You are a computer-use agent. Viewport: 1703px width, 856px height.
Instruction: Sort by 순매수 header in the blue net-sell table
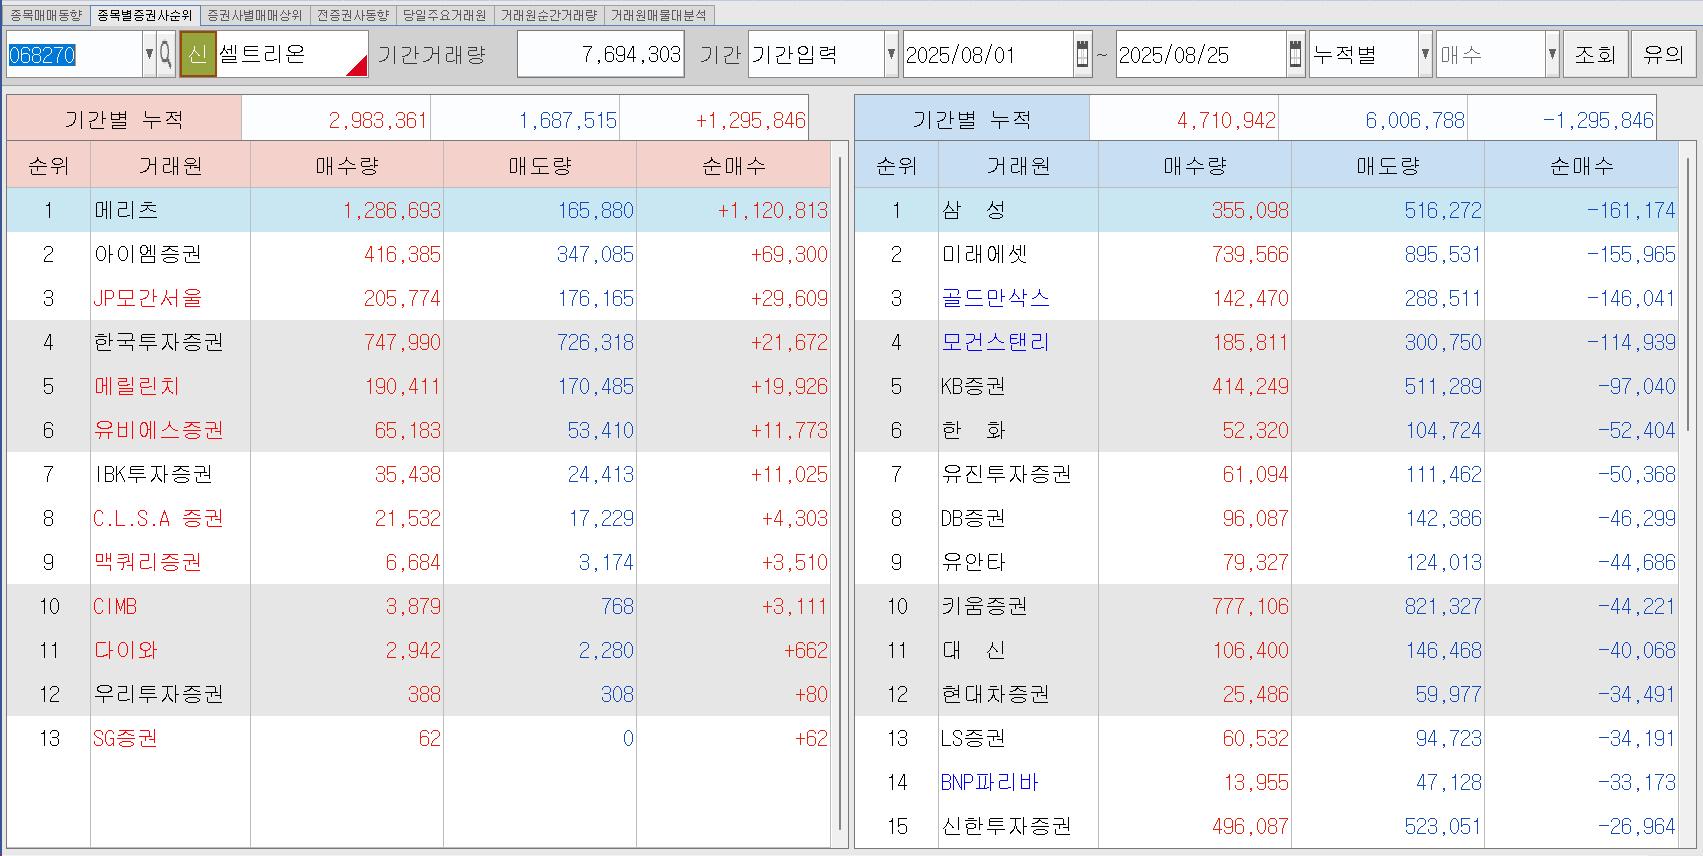tap(1581, 166)
